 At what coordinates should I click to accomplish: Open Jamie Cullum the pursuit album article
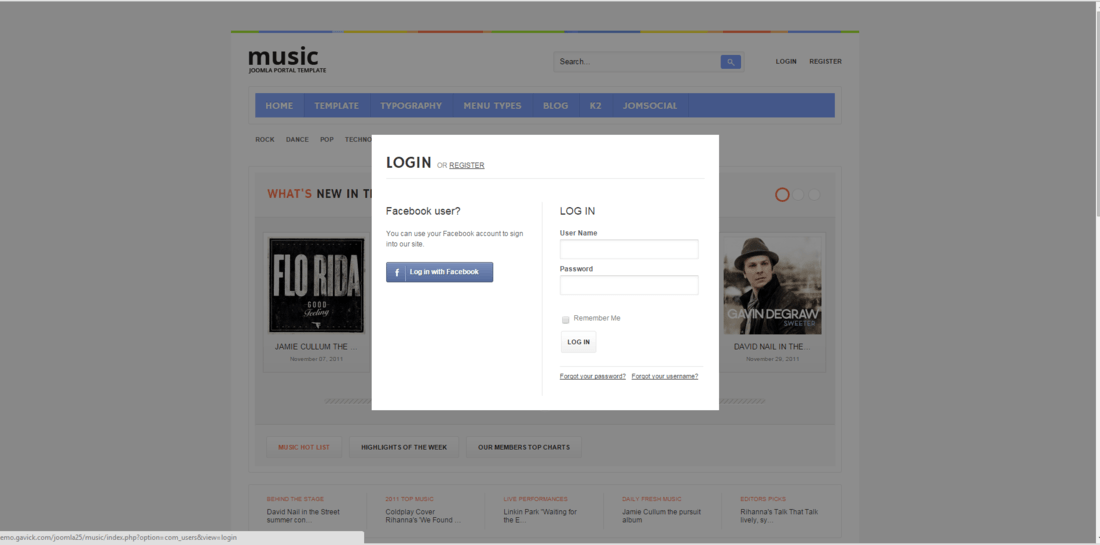coord(662,516)
